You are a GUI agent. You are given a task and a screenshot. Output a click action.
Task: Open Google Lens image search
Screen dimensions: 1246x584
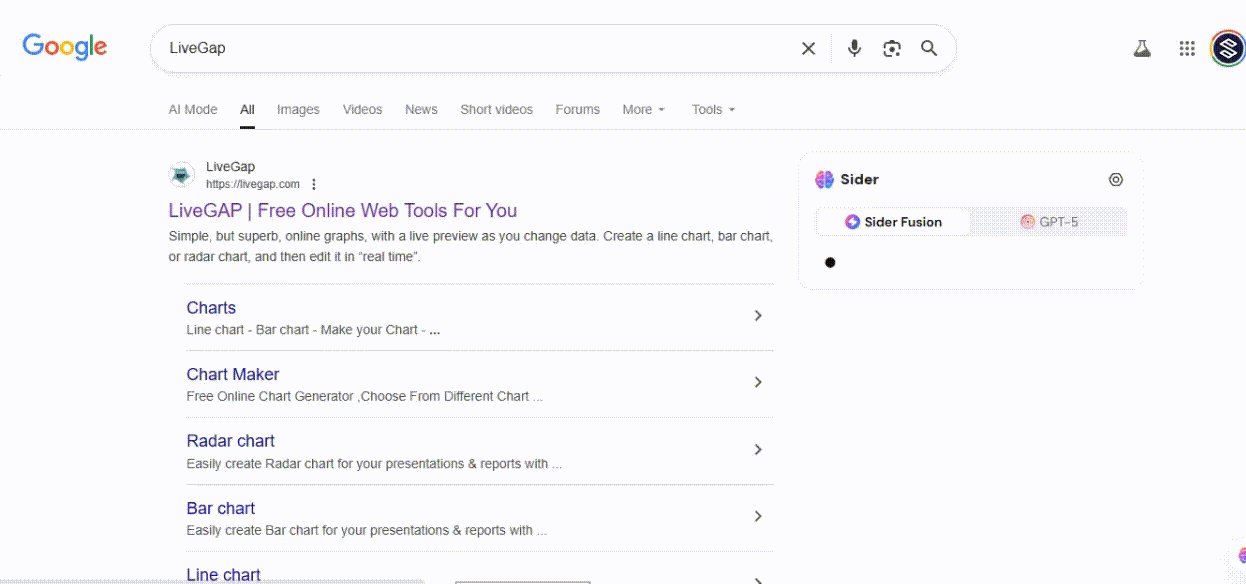point(891,49)
